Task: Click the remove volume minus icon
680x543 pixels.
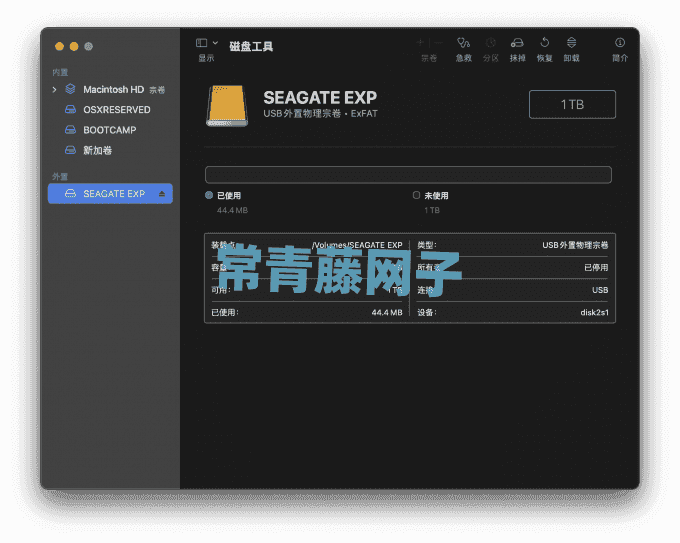Action: pyautogui.click(x=438, y=43)
